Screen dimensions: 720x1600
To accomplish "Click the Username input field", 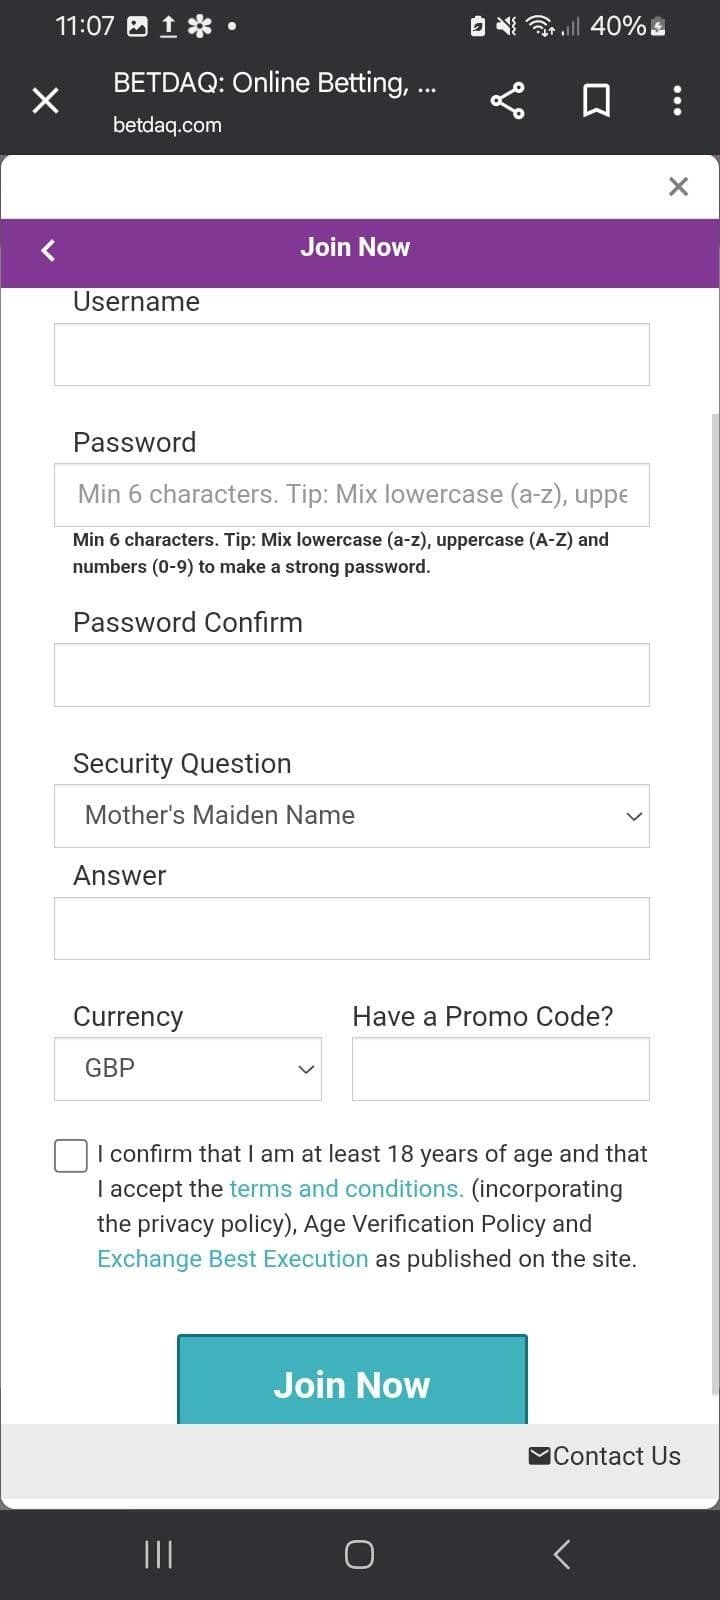I will pos(352,354).
